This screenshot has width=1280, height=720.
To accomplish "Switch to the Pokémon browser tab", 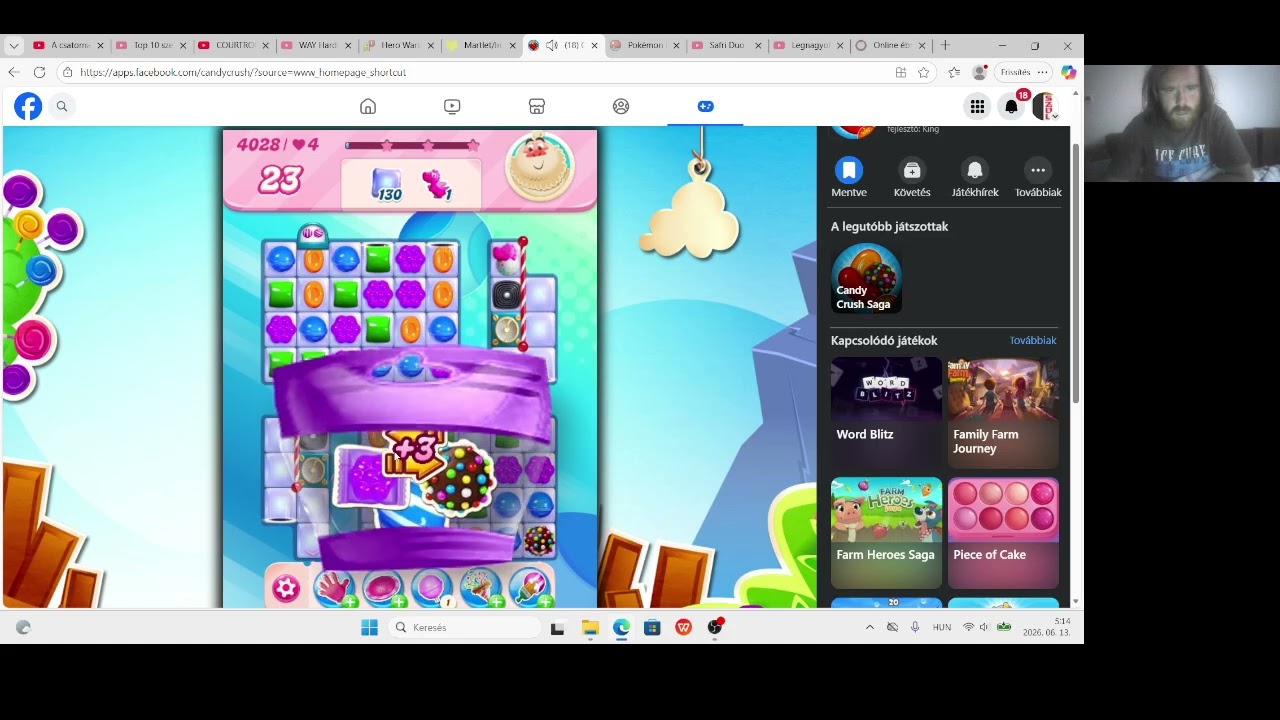I will [642, 45].
